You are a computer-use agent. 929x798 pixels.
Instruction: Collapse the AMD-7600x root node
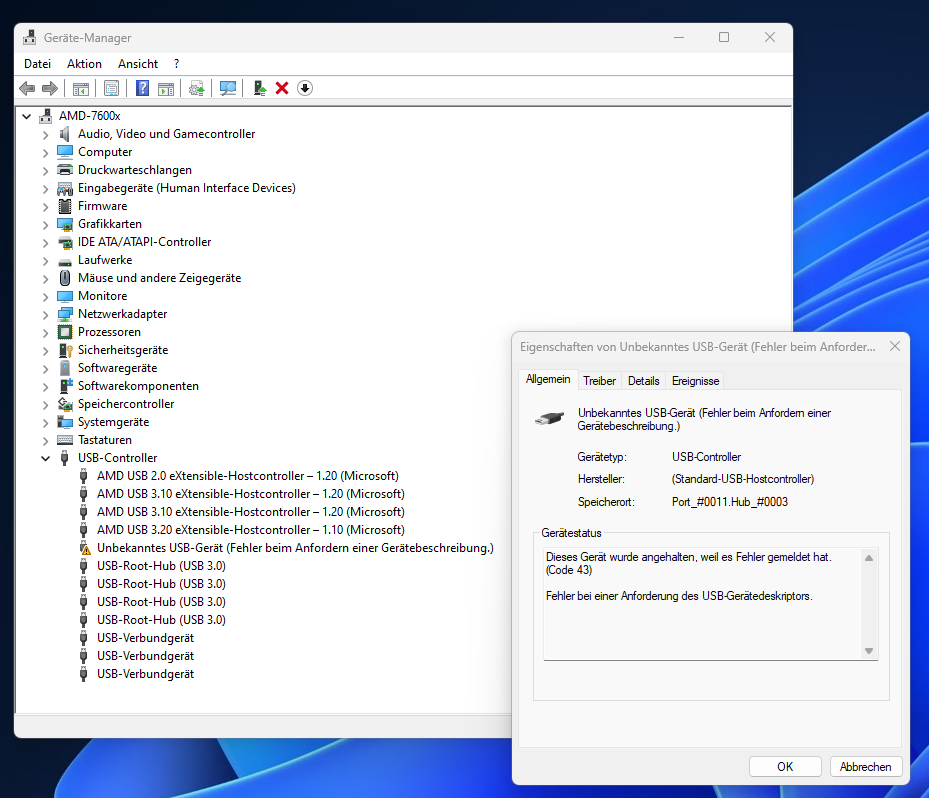point(27,116)
